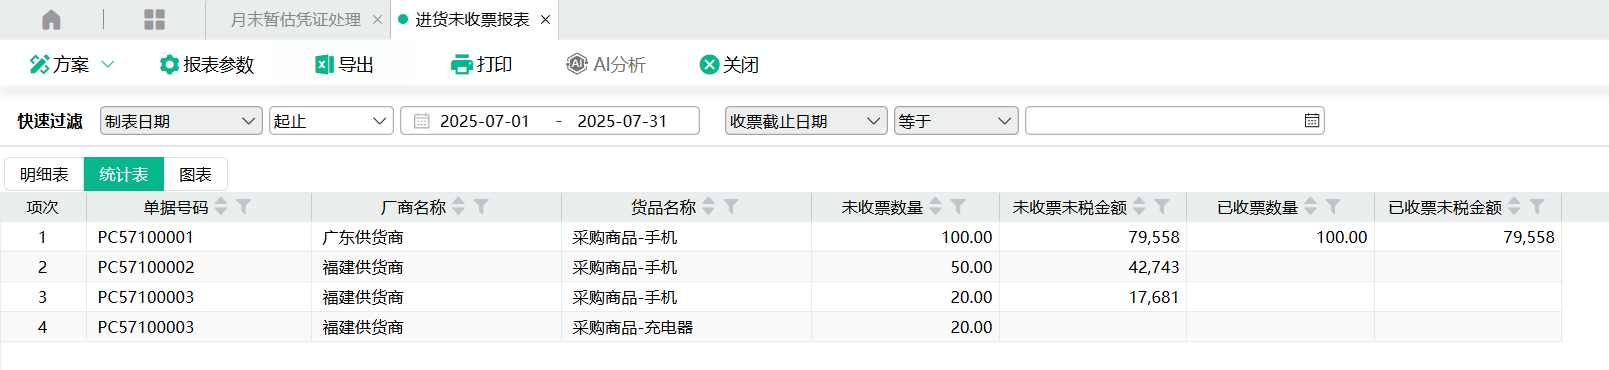Open the 制表日期 filter dropdown

click(x=181, y=121)
